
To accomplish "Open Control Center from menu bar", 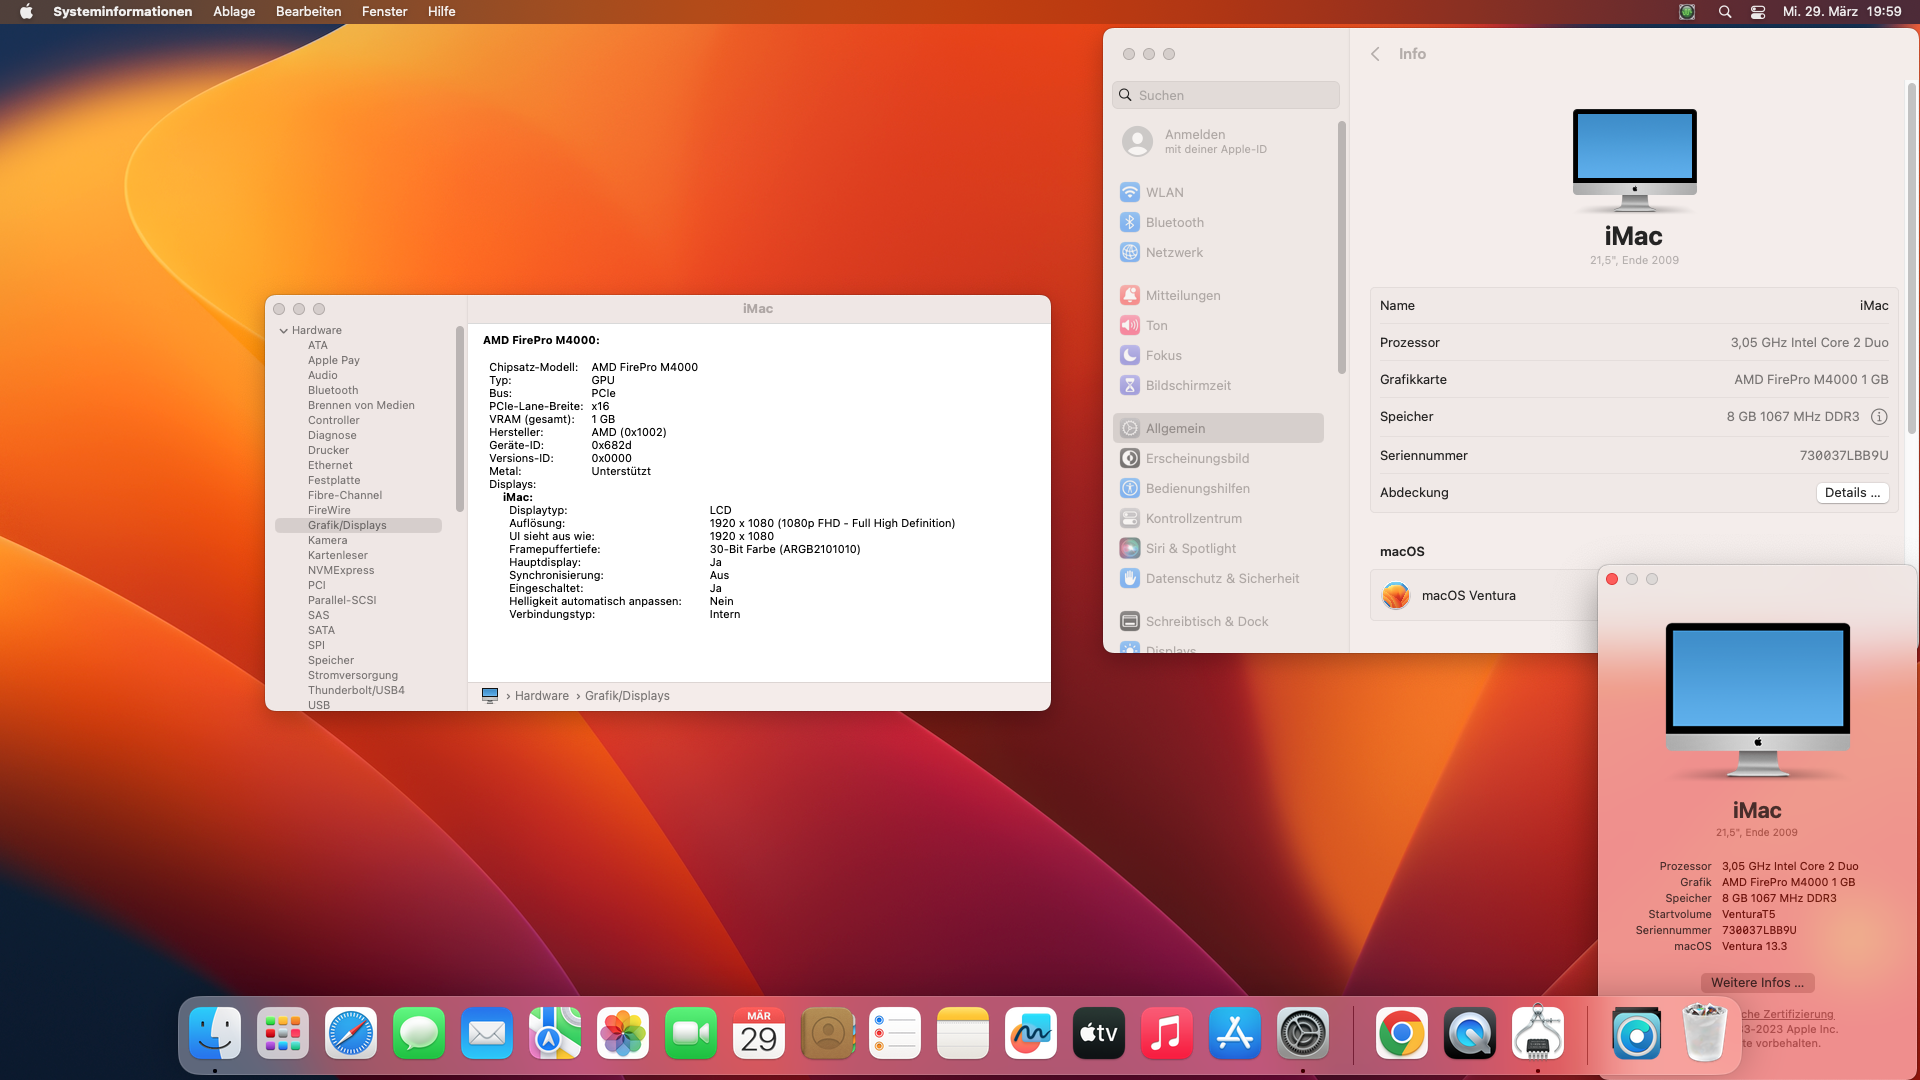I will [1757, 12].
